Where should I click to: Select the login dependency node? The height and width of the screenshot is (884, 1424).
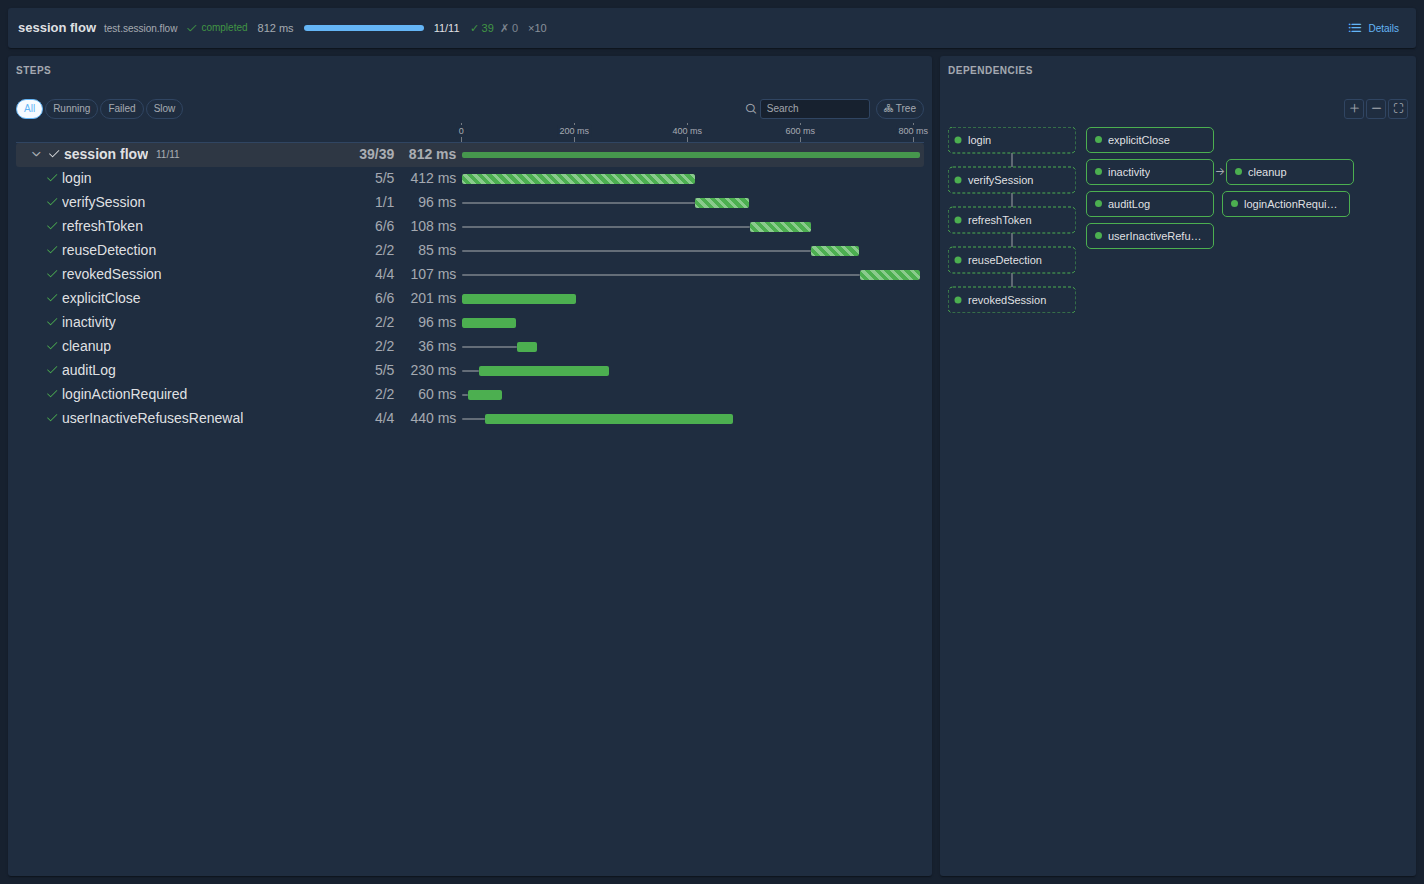click(1012, 140)
